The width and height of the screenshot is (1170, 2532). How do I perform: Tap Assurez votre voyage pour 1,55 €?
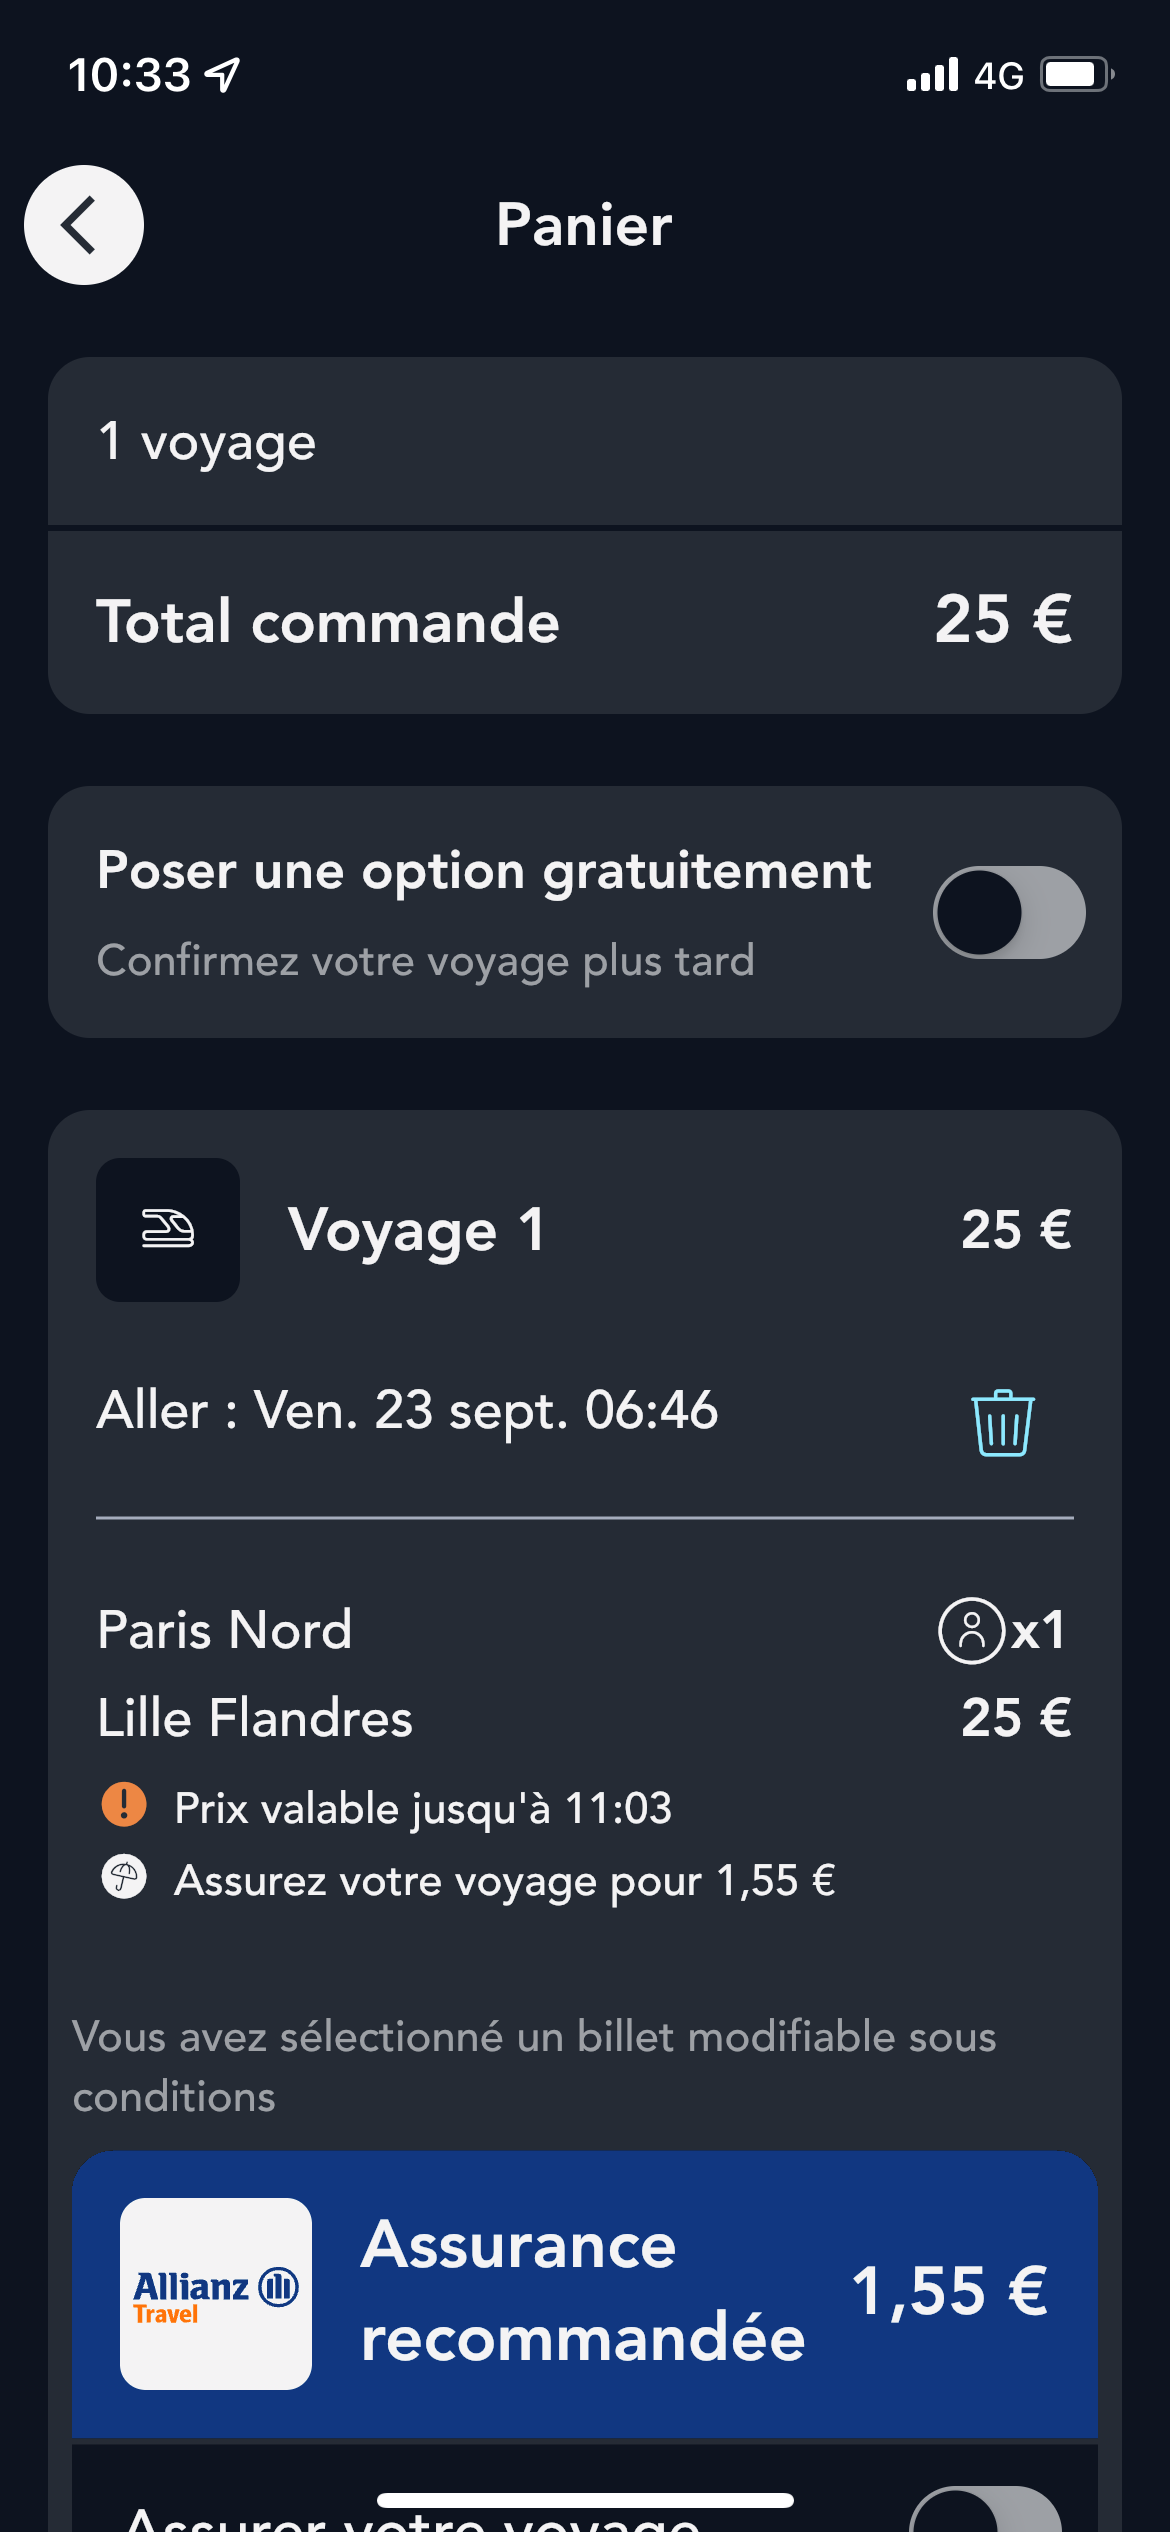[504, 1881]
